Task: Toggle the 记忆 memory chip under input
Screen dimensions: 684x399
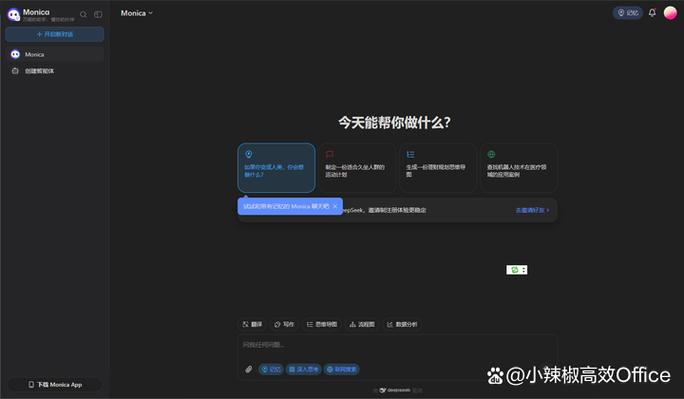Action: tap(271, 369)
